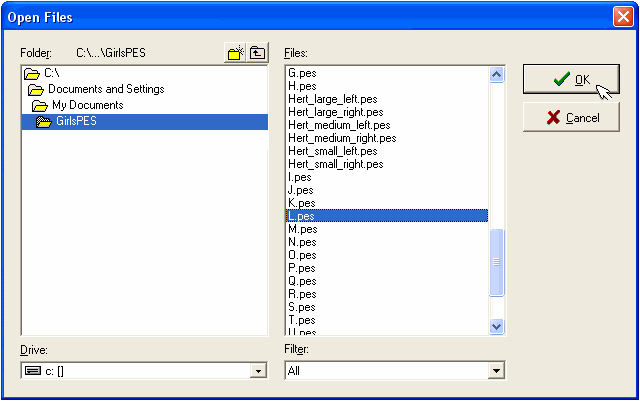Select Hert_medium_right.pes in the list
The image size is (640, 401).
coord(342,138)
